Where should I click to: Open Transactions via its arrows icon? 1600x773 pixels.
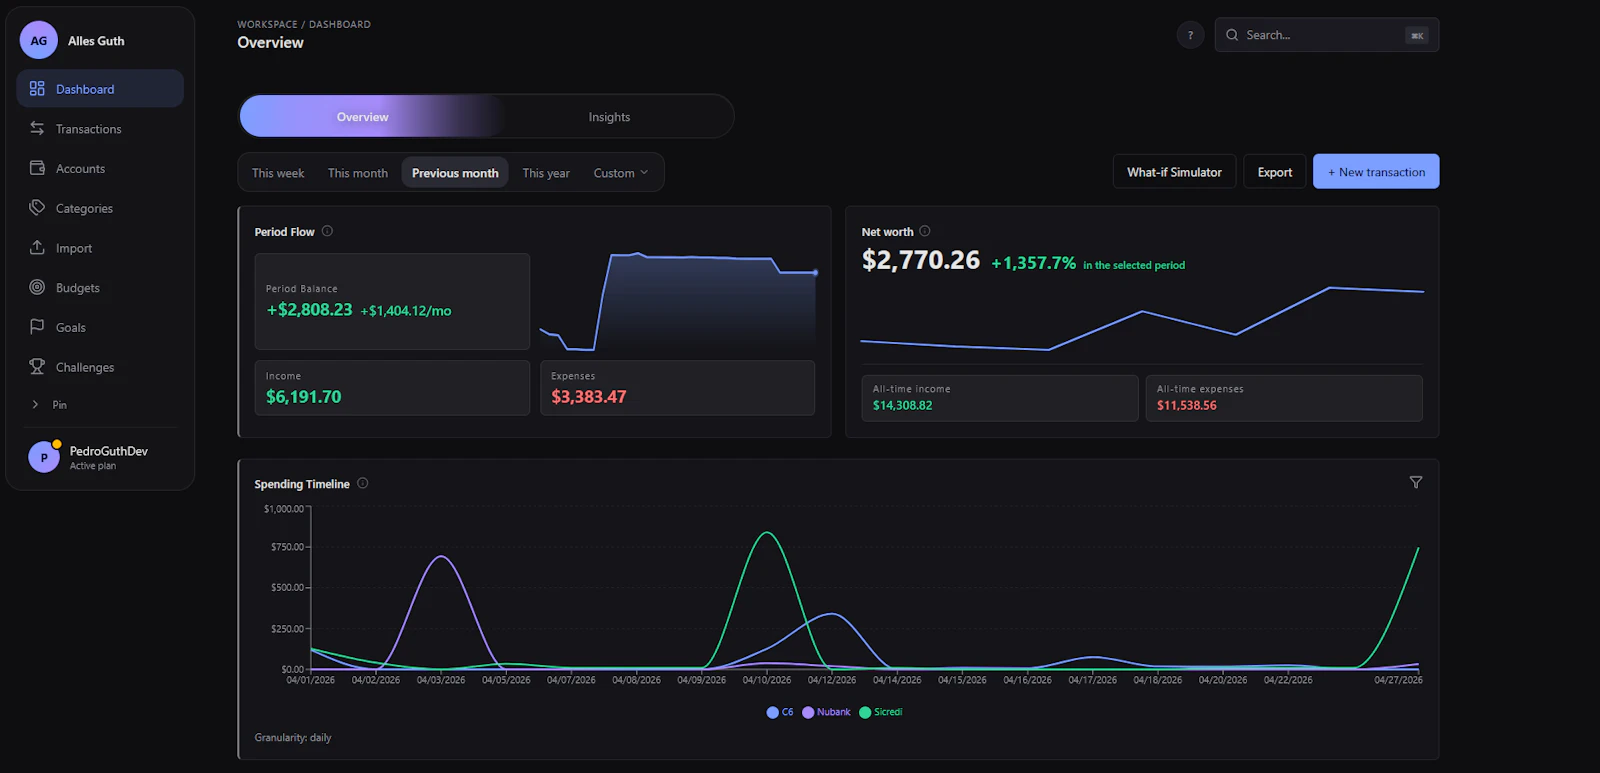37,128
